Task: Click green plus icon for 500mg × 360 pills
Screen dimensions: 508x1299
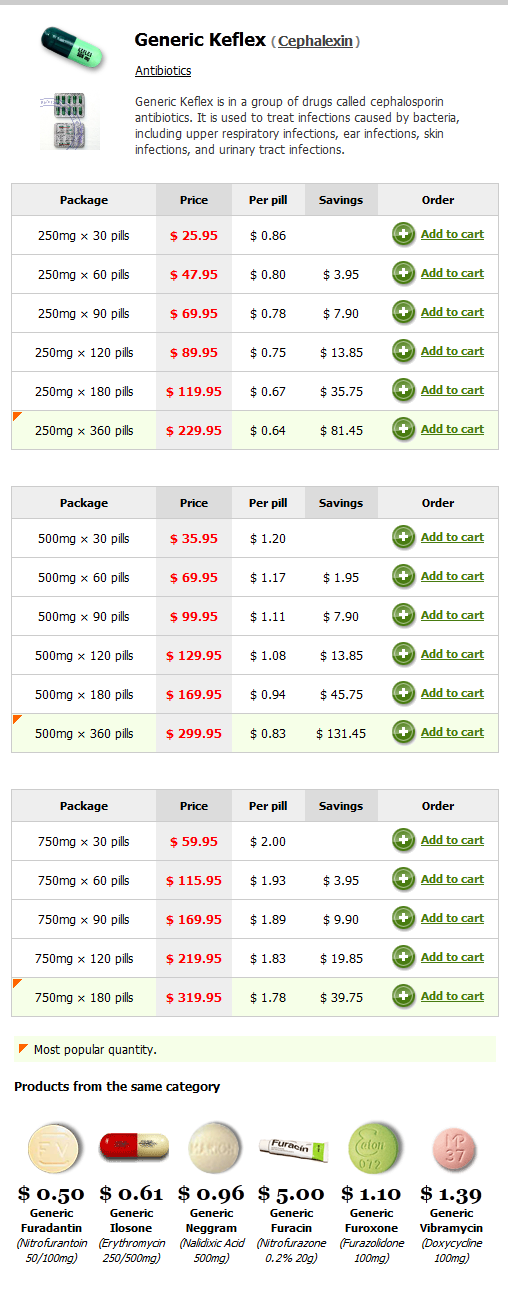Action: point(404,732)
